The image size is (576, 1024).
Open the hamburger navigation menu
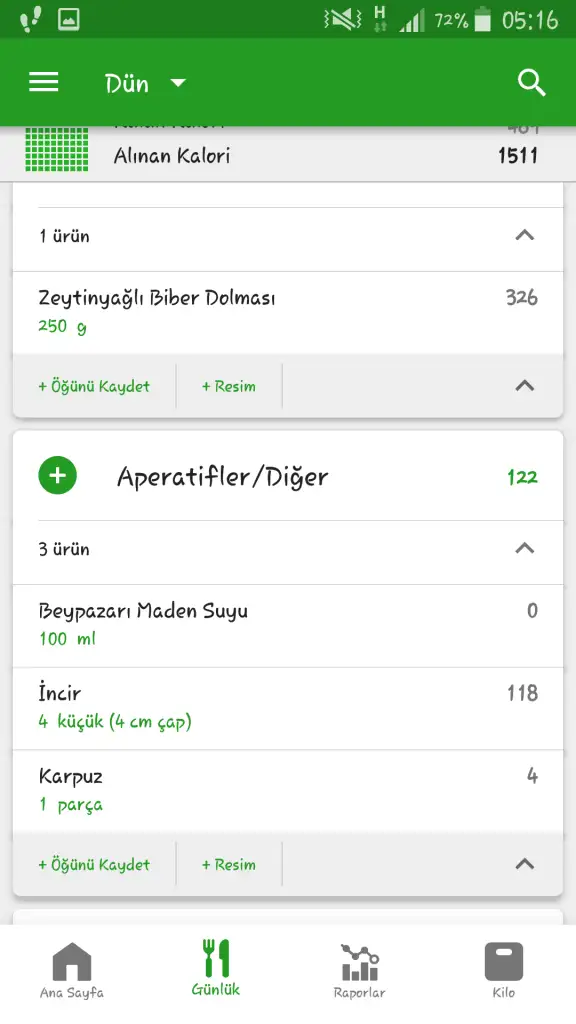44,82
